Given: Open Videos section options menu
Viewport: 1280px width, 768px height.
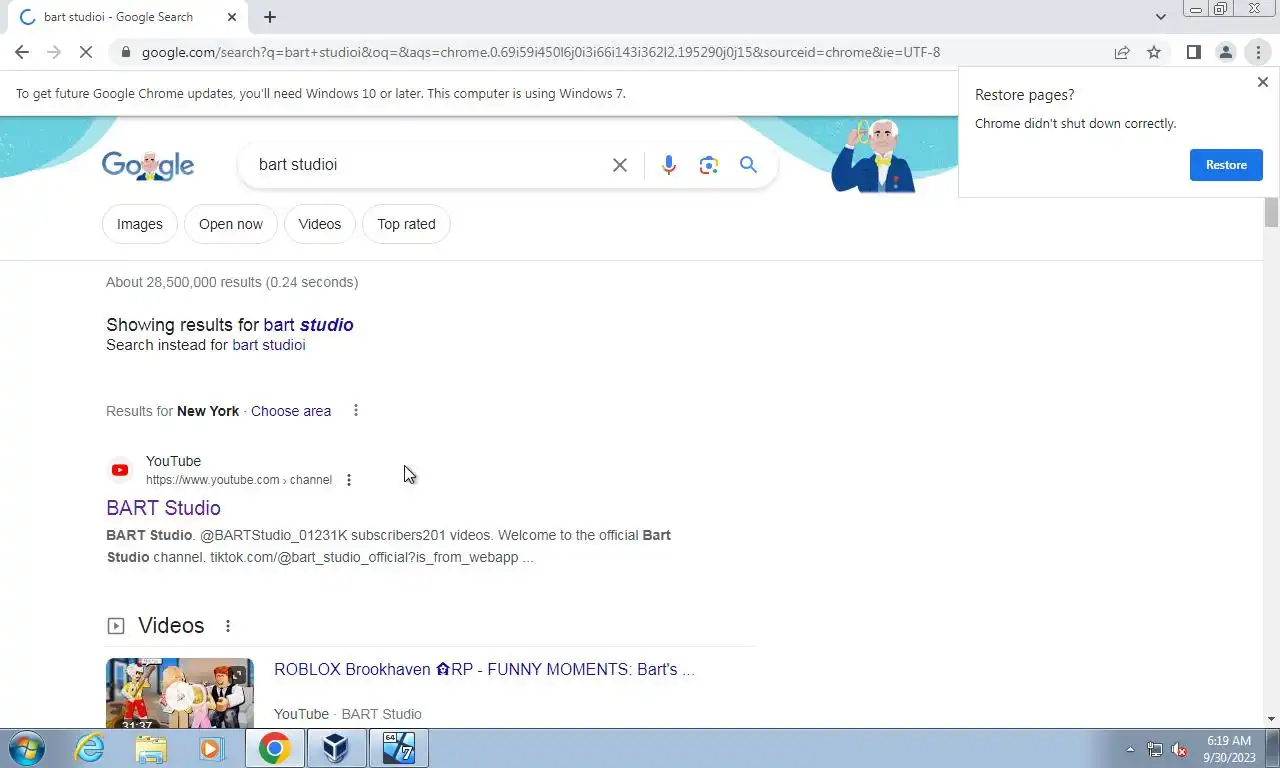Looking at the screenshot, I should click(228, 626).
